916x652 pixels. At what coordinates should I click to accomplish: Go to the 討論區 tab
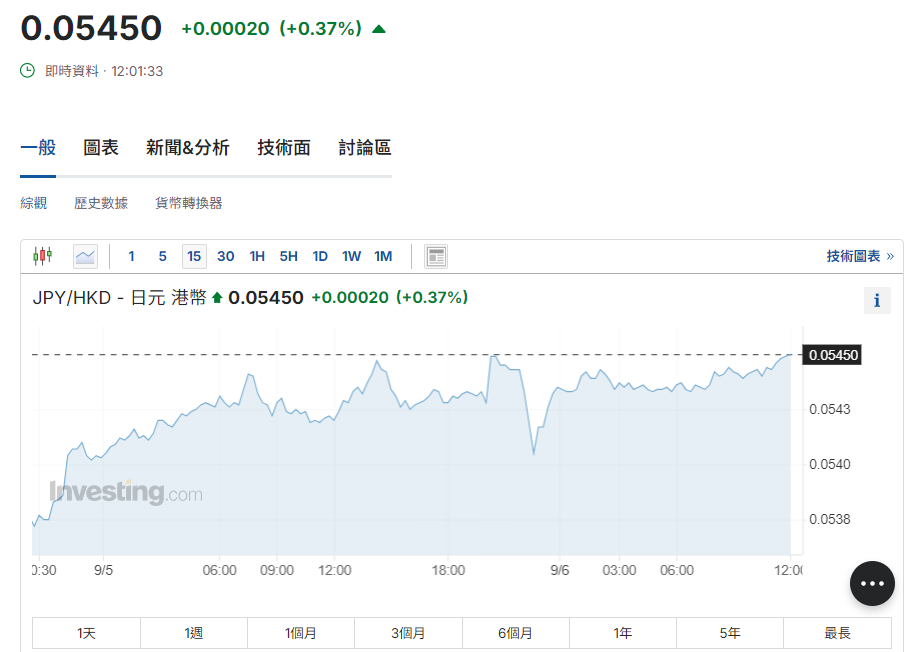[x=364, y=148]
